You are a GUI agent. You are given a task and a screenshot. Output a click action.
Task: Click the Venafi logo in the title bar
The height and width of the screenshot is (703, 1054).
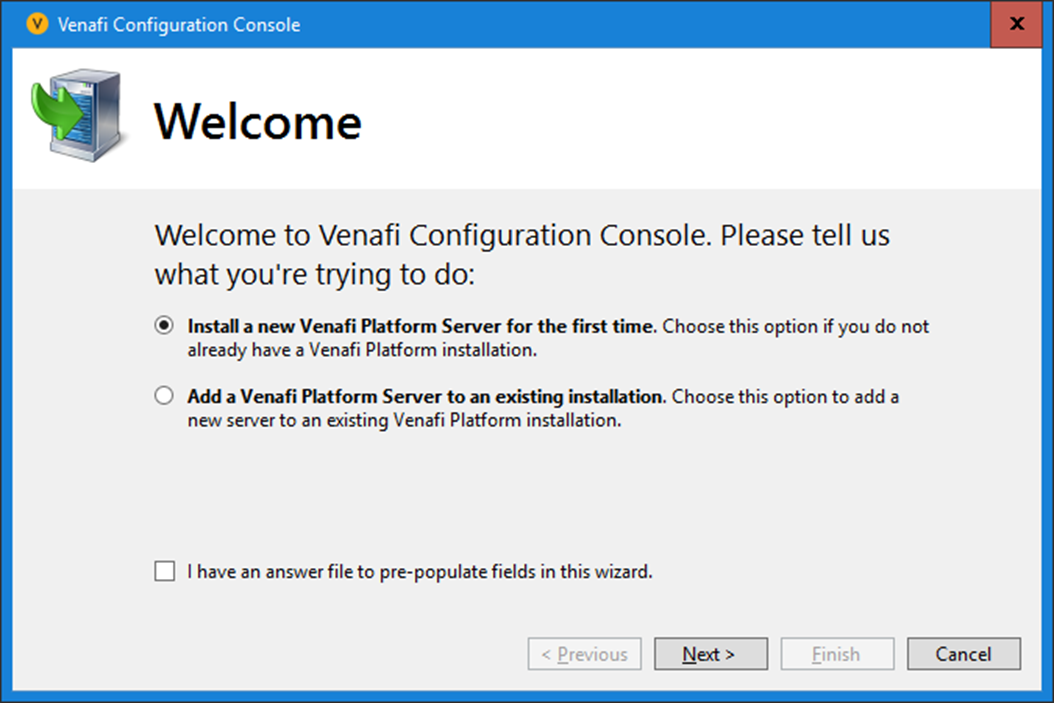click(37, 24)
